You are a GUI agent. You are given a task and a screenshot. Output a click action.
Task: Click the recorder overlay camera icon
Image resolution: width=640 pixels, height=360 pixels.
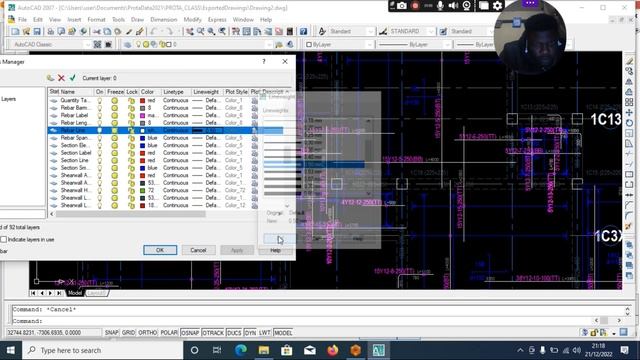pos(402,6)
